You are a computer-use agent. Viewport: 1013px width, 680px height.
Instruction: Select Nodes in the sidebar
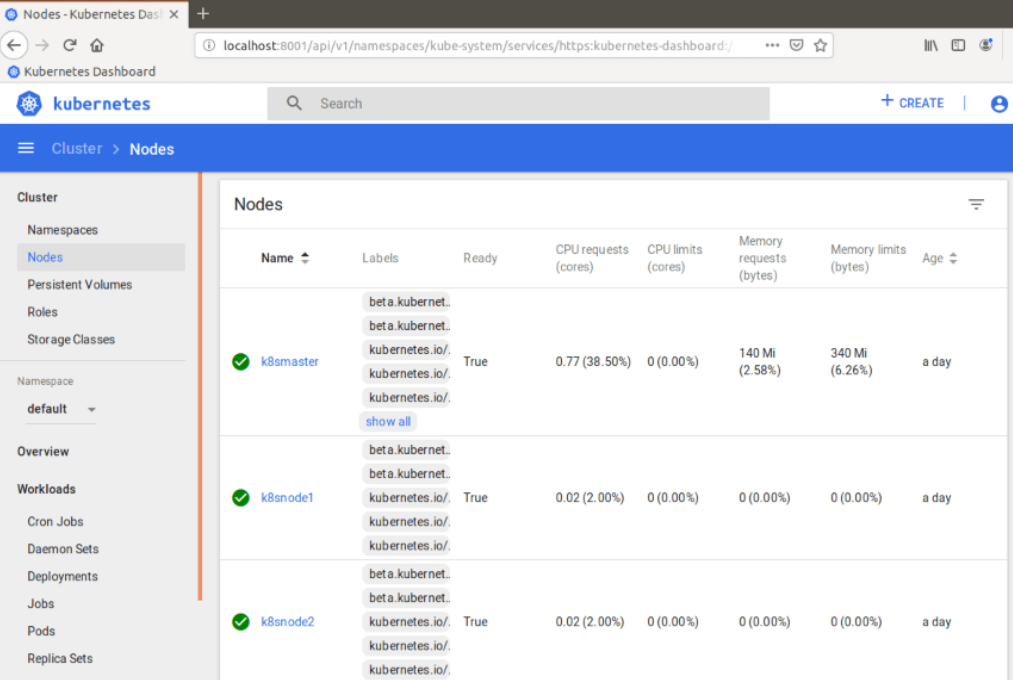tap(101, 257)
